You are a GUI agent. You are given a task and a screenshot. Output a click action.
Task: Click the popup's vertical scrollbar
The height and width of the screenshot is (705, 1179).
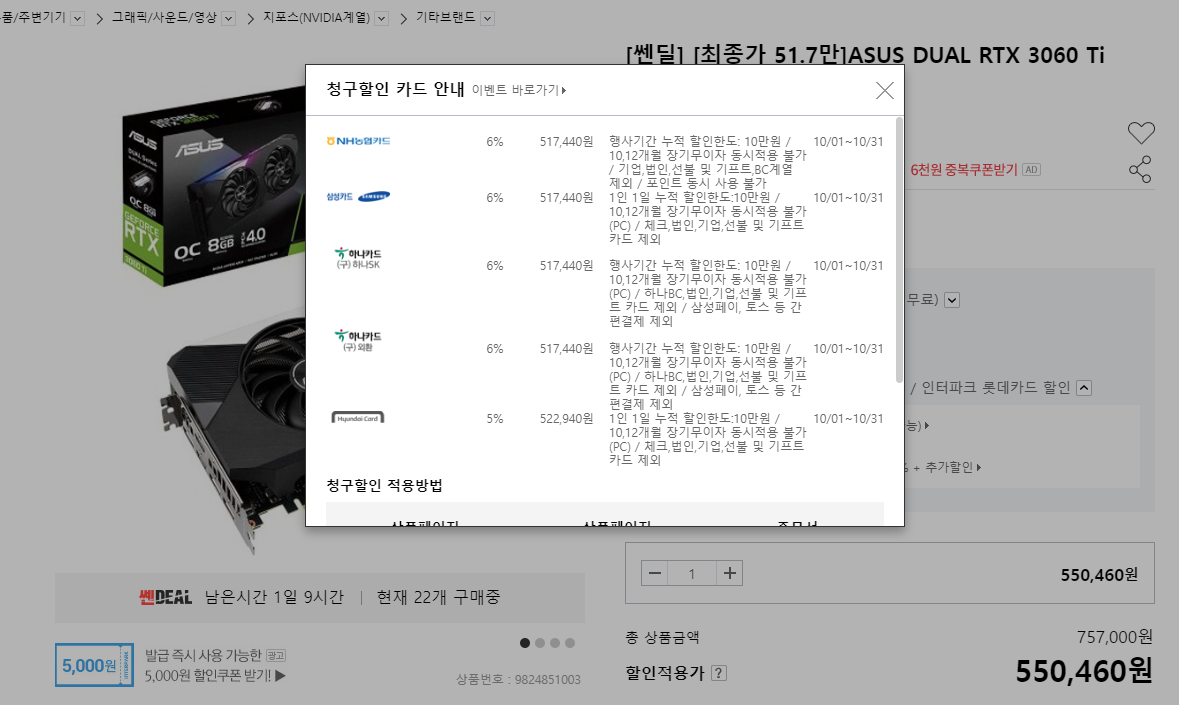(899, 250)
